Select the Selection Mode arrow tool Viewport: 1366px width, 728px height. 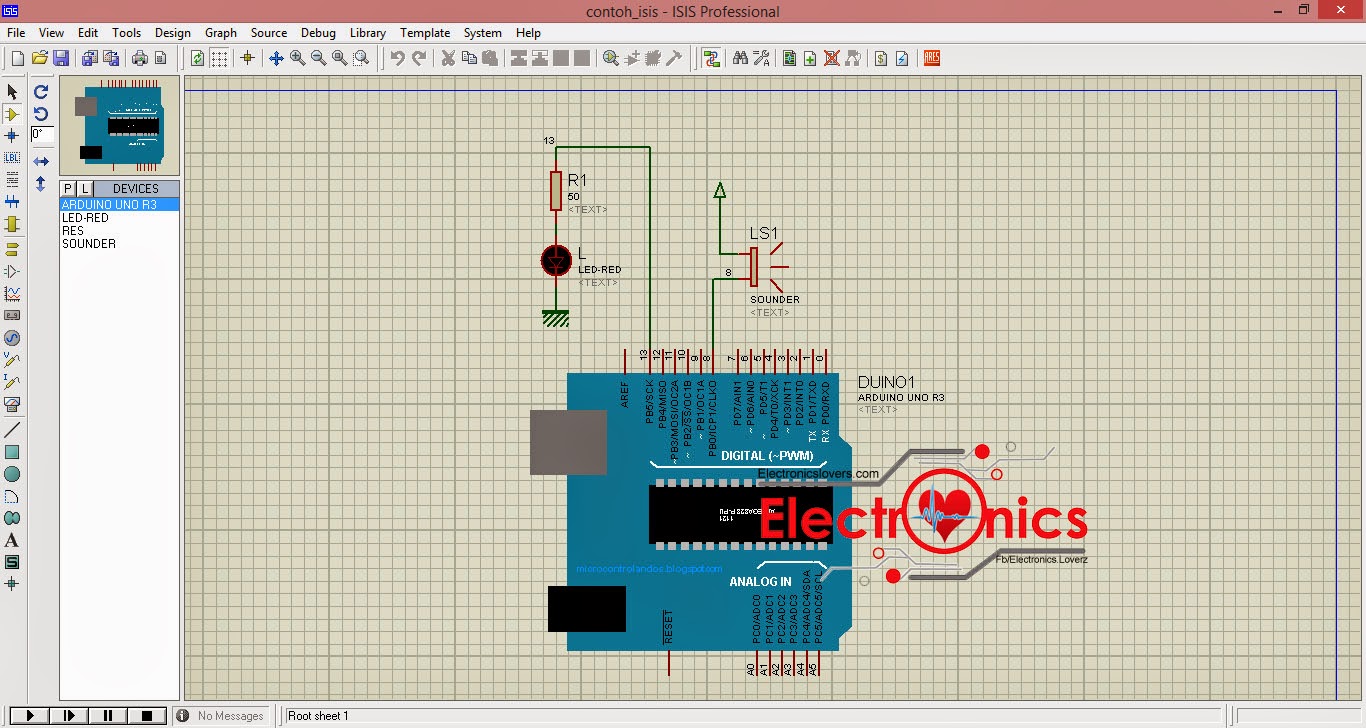point(12,93)
